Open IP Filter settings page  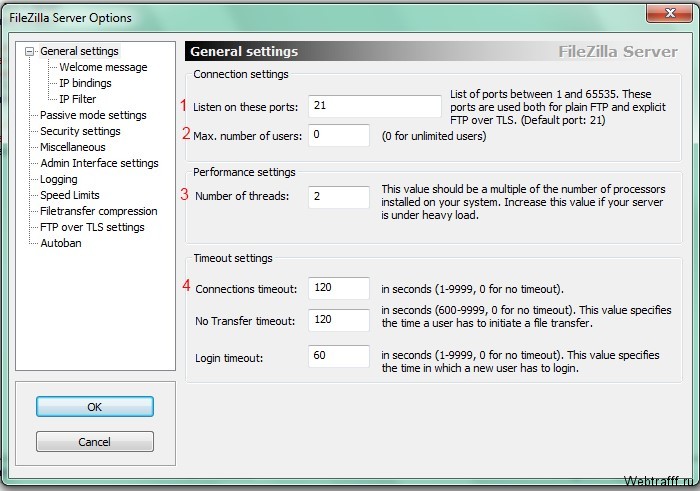[78, 99]
